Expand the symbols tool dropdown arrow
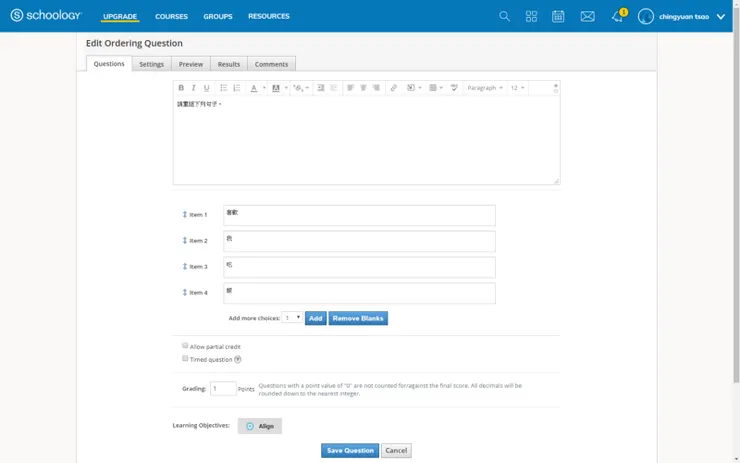 pos(307,88)
